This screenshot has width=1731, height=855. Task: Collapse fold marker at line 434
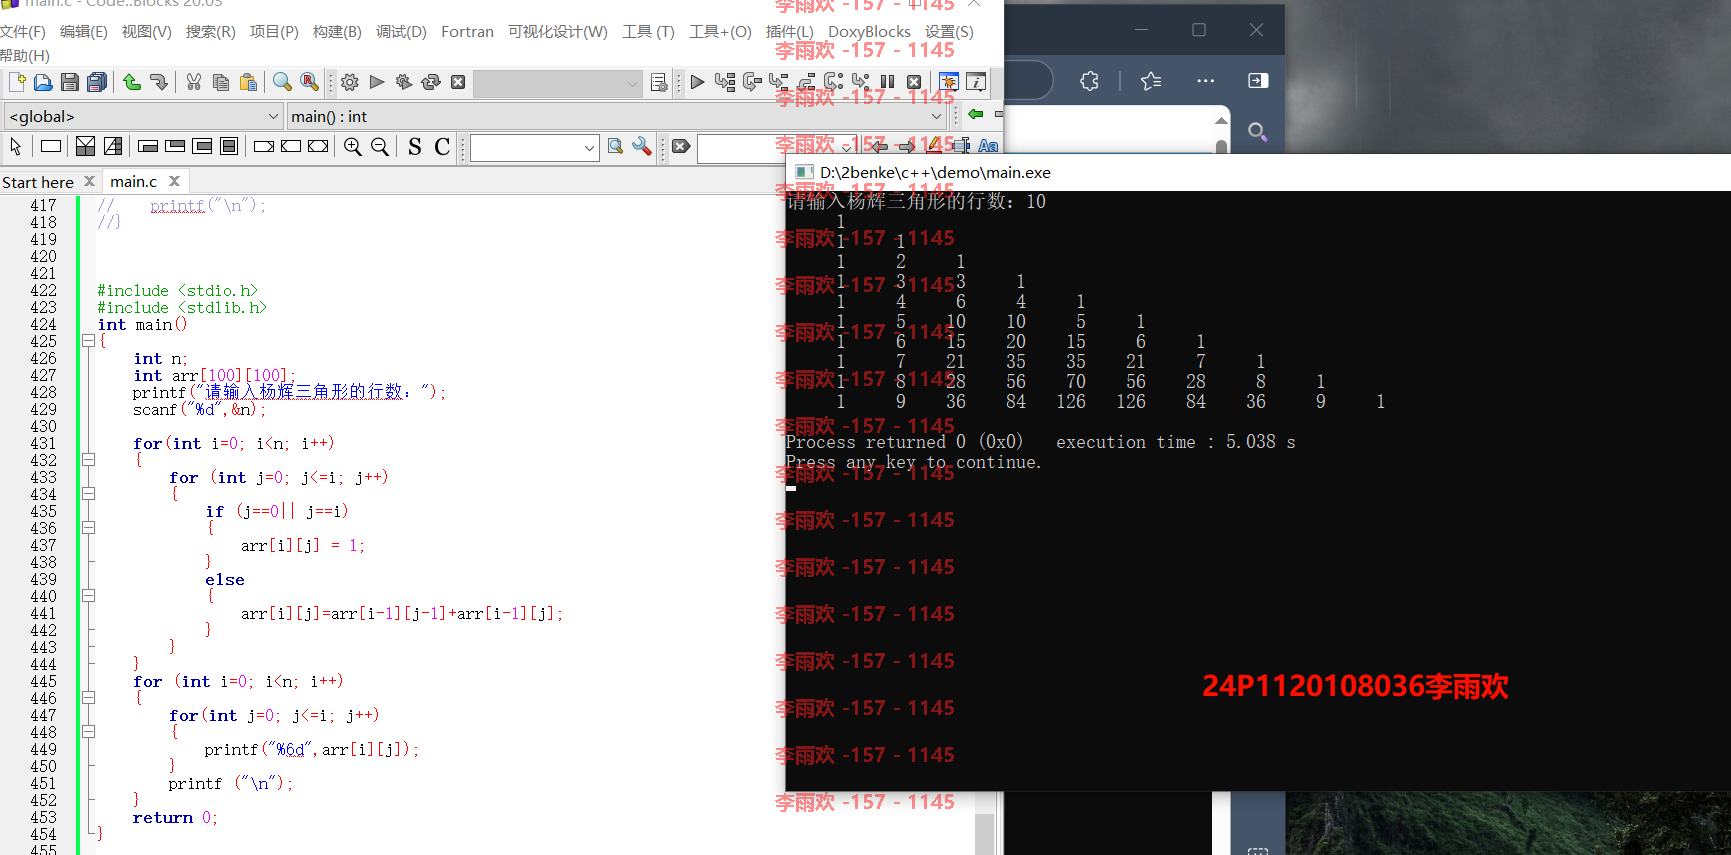[x=88, y=494]
